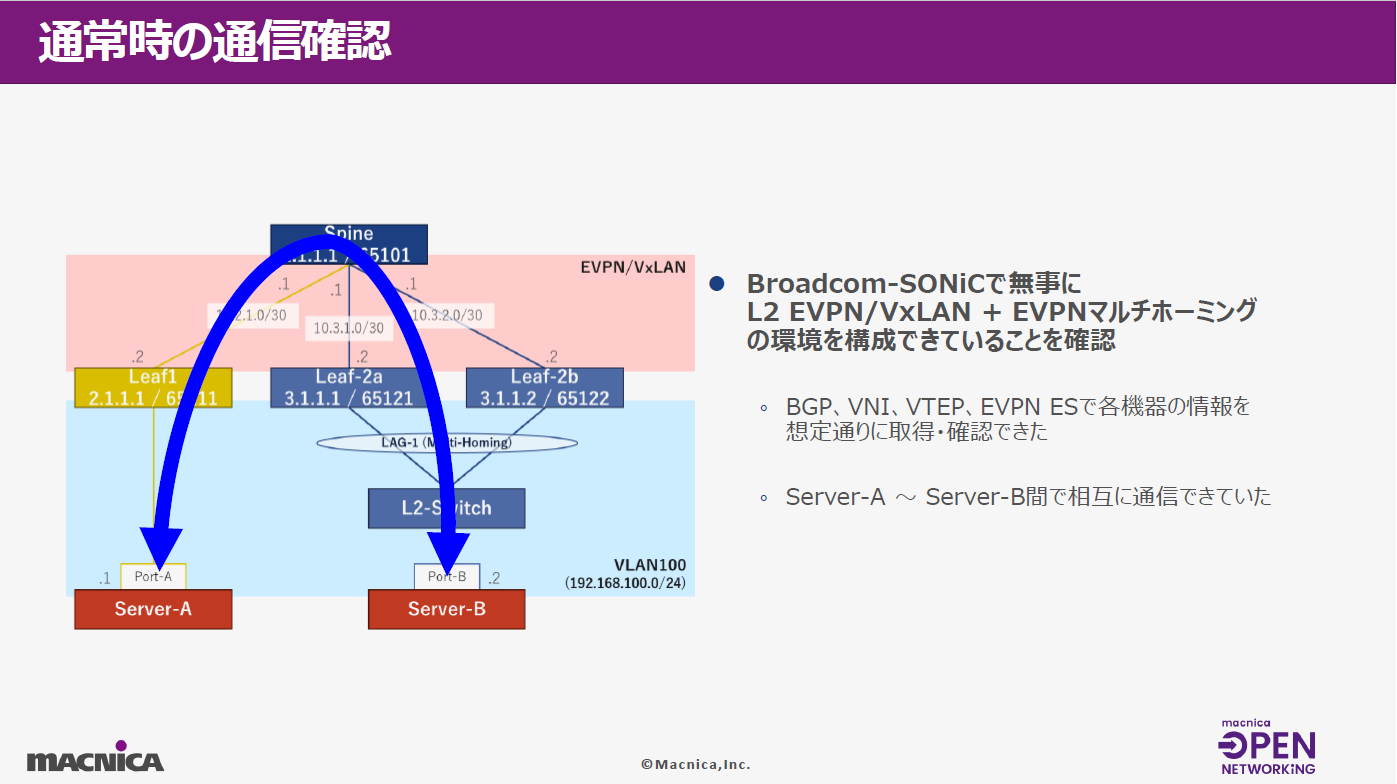
Task: Click the L2-Switch node box
Action: click(x=447, y=508)
